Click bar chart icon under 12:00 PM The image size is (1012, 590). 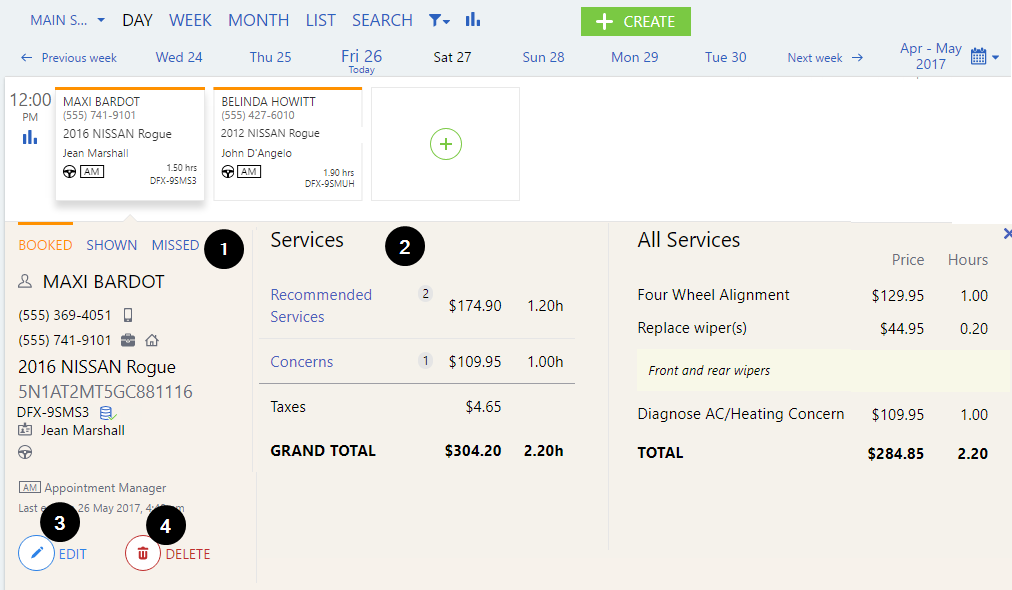tap(30, 138)
